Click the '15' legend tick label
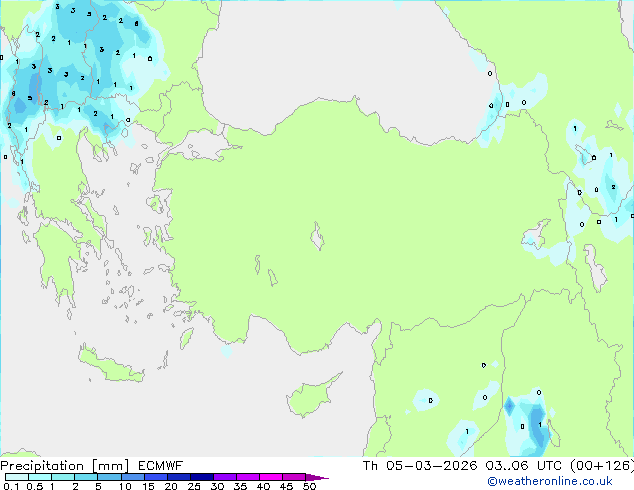The height and width of the screenshot is (490, 634). tap(148, 486)
